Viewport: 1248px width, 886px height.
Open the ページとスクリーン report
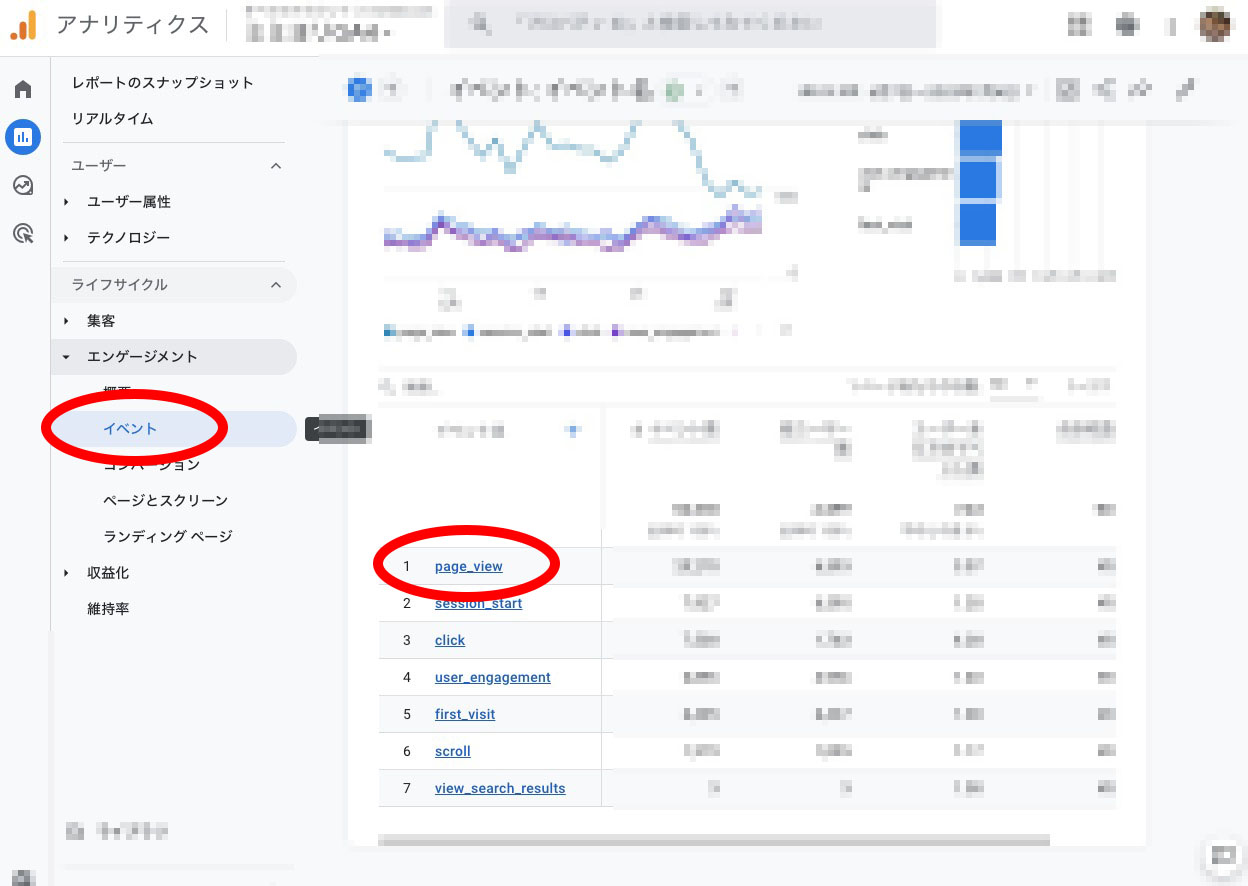coord(166,501)
